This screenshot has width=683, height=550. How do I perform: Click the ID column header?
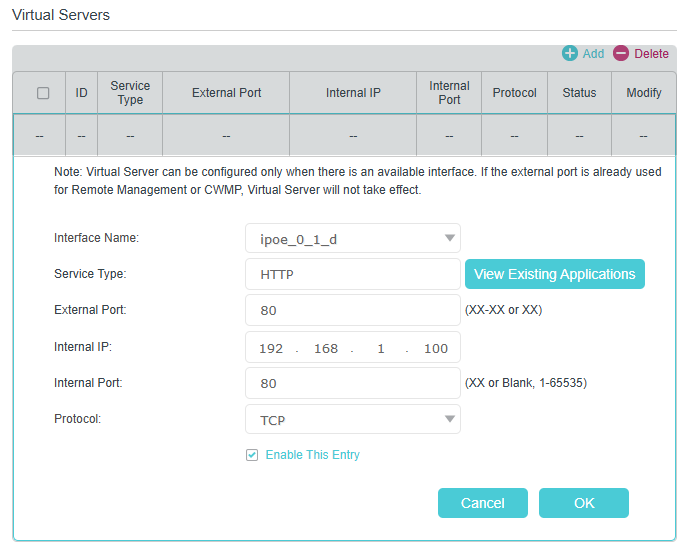click(x=81, y=93)
